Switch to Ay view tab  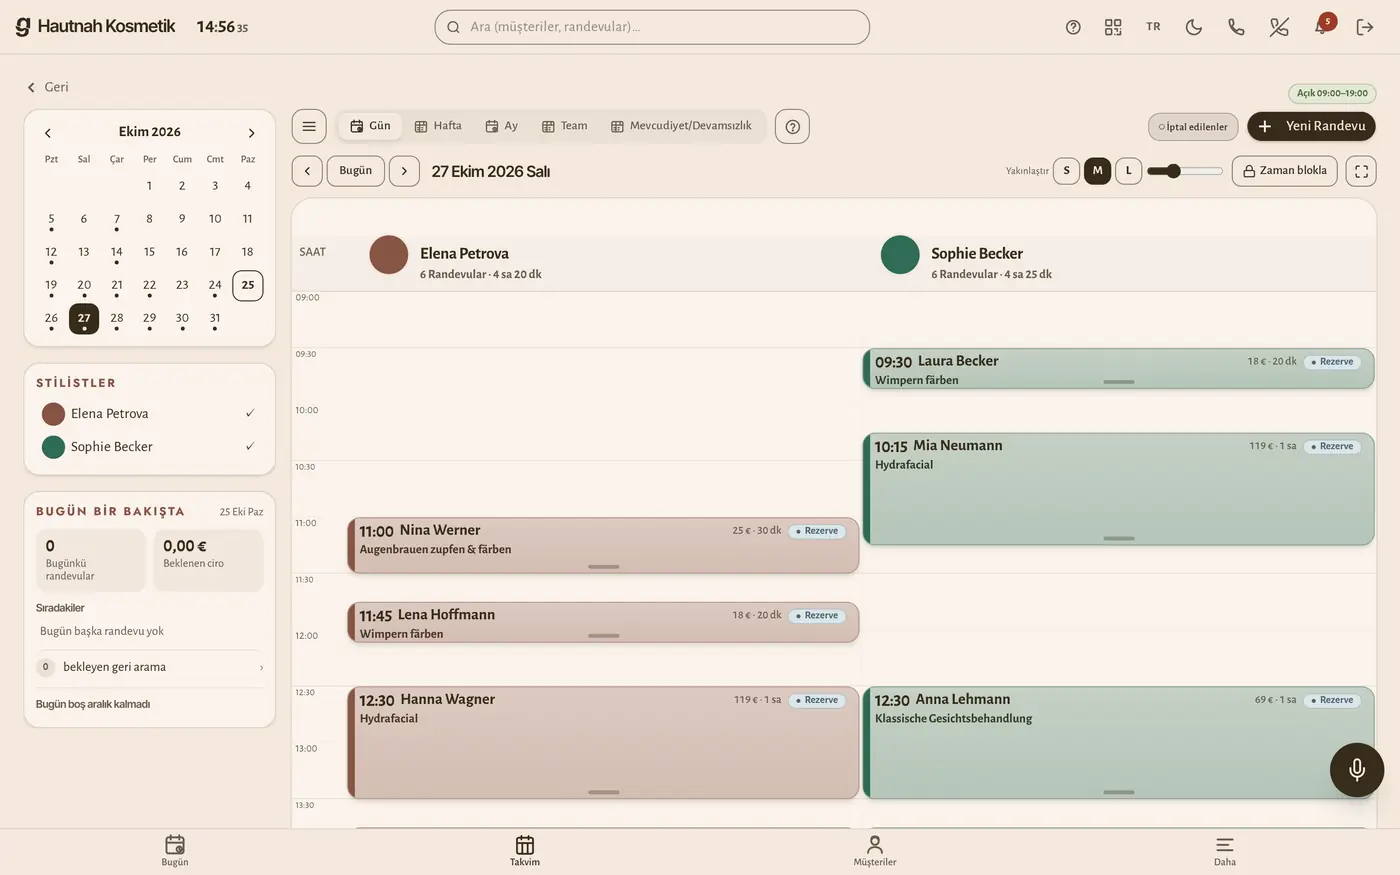click(x=502, y=126)
